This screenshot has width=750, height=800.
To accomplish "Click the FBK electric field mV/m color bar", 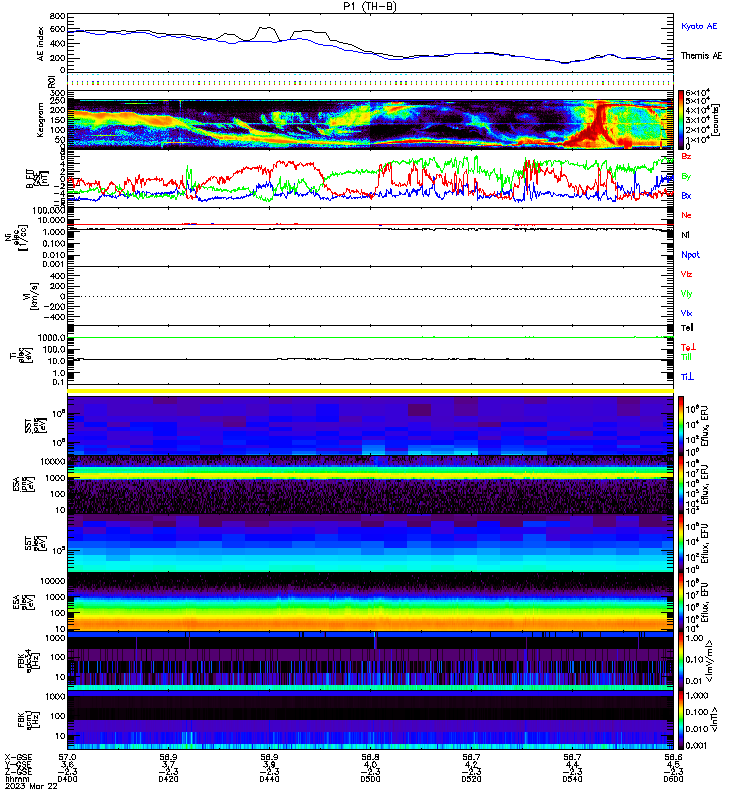I will tap(681, 661).
